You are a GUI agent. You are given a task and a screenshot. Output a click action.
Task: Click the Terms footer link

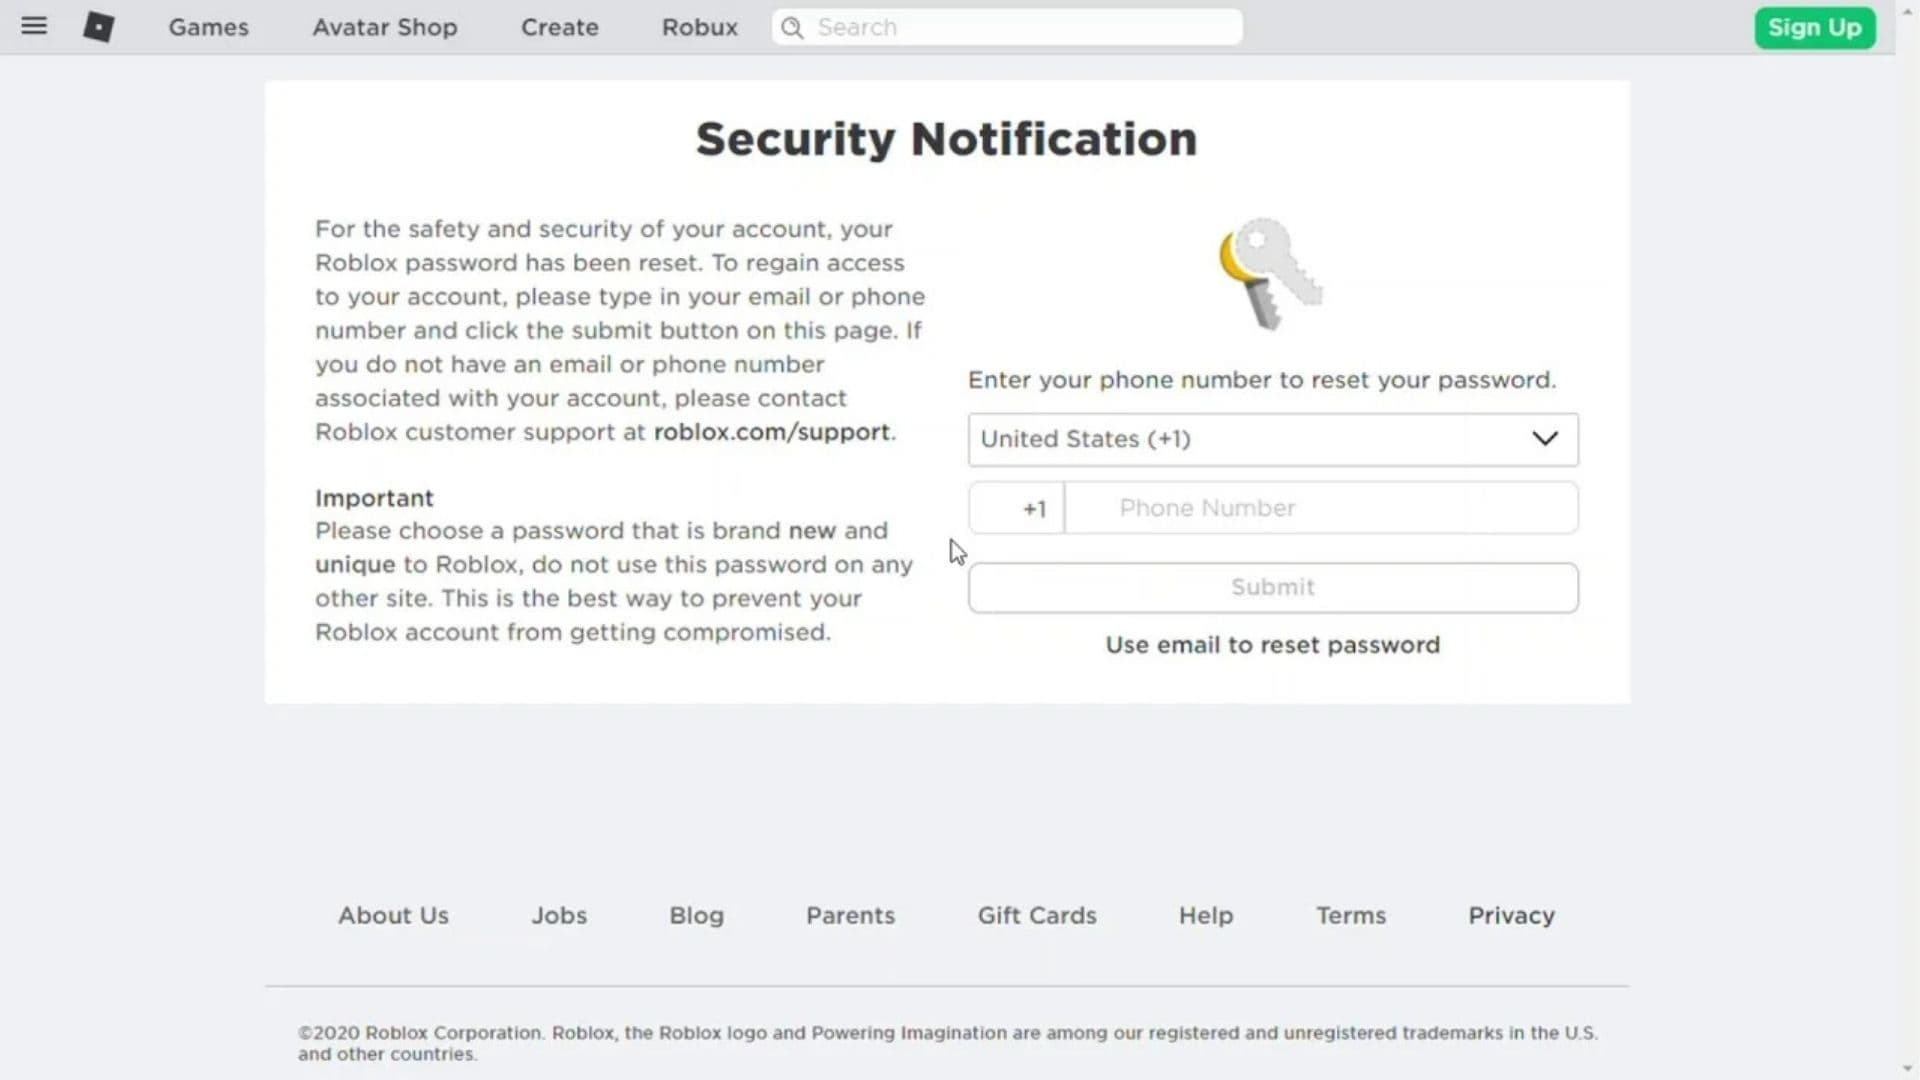[1350, 915]
